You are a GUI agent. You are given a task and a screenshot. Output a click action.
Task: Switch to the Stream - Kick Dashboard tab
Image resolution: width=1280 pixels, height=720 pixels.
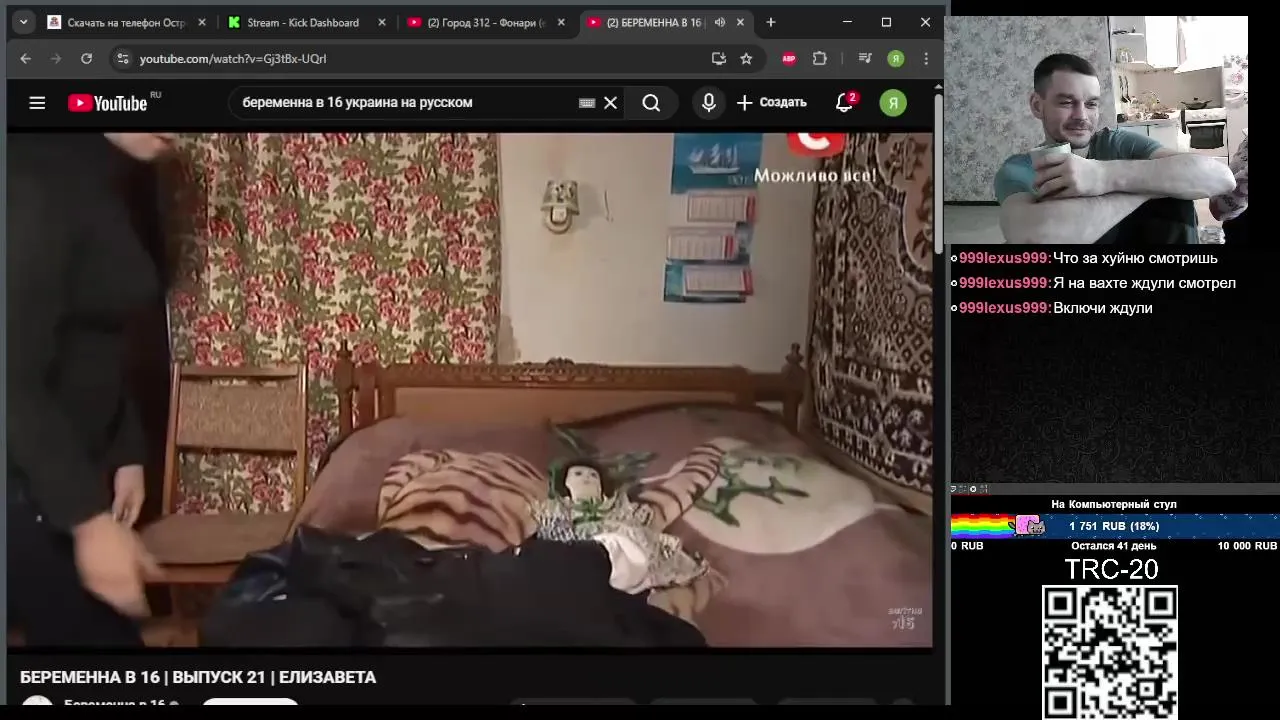306,22
